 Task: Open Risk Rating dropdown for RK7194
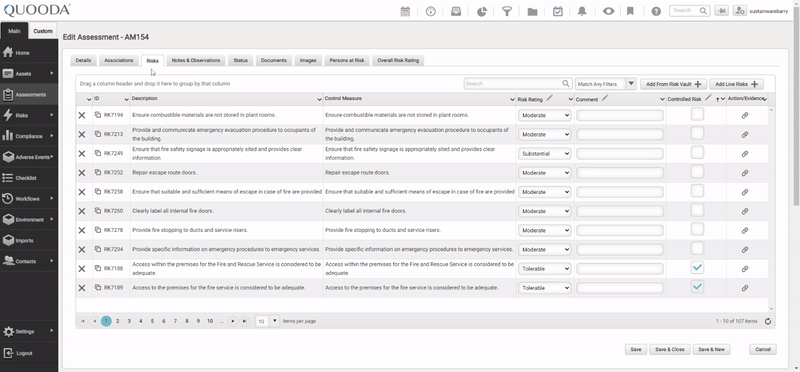coord(544,115)
